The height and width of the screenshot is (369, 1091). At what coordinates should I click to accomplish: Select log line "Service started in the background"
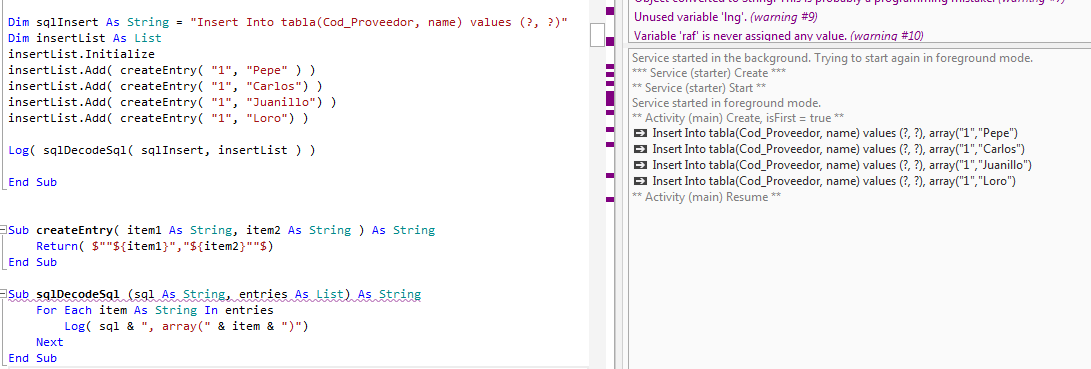click(832, 58)
